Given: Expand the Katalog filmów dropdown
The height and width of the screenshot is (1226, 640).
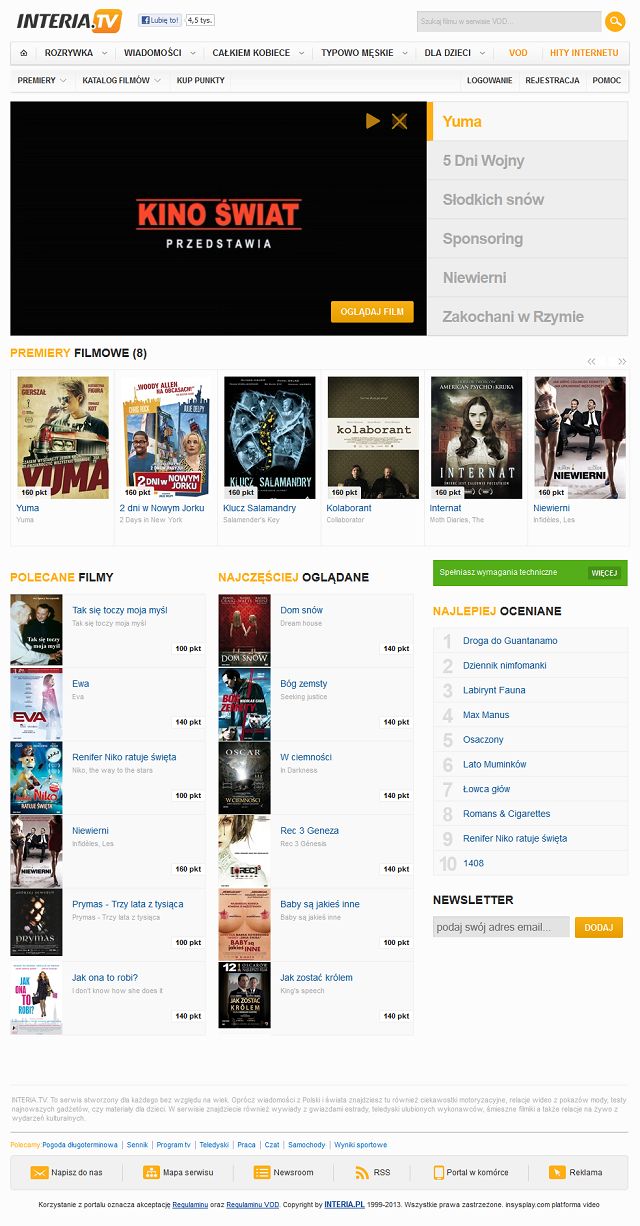Looking at the screenshot, I should (x=121, y=80).
